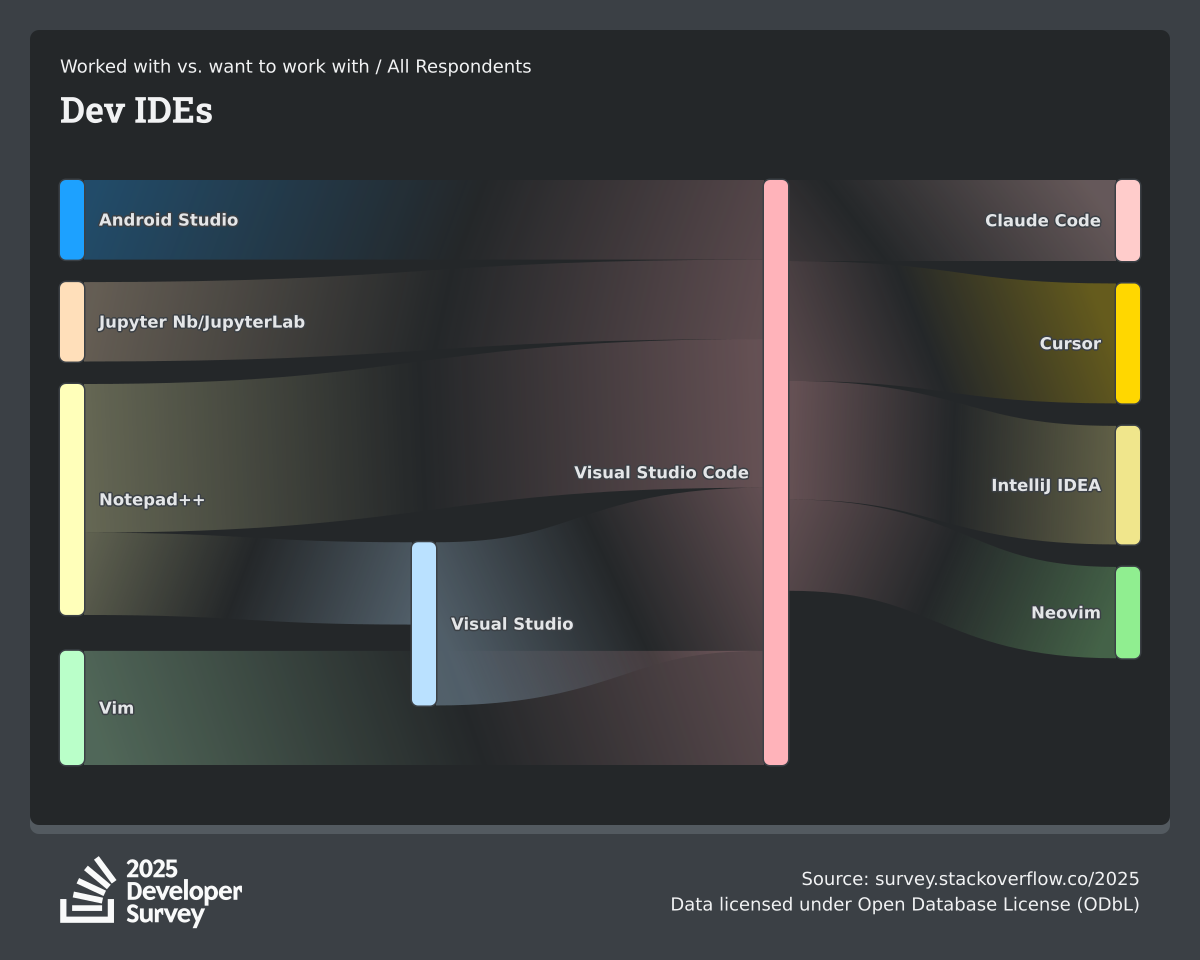Open the survey.stackoverflow.co/2025 source link
This screenshot has height=960, width=1200.
[x=1006, y=879]
